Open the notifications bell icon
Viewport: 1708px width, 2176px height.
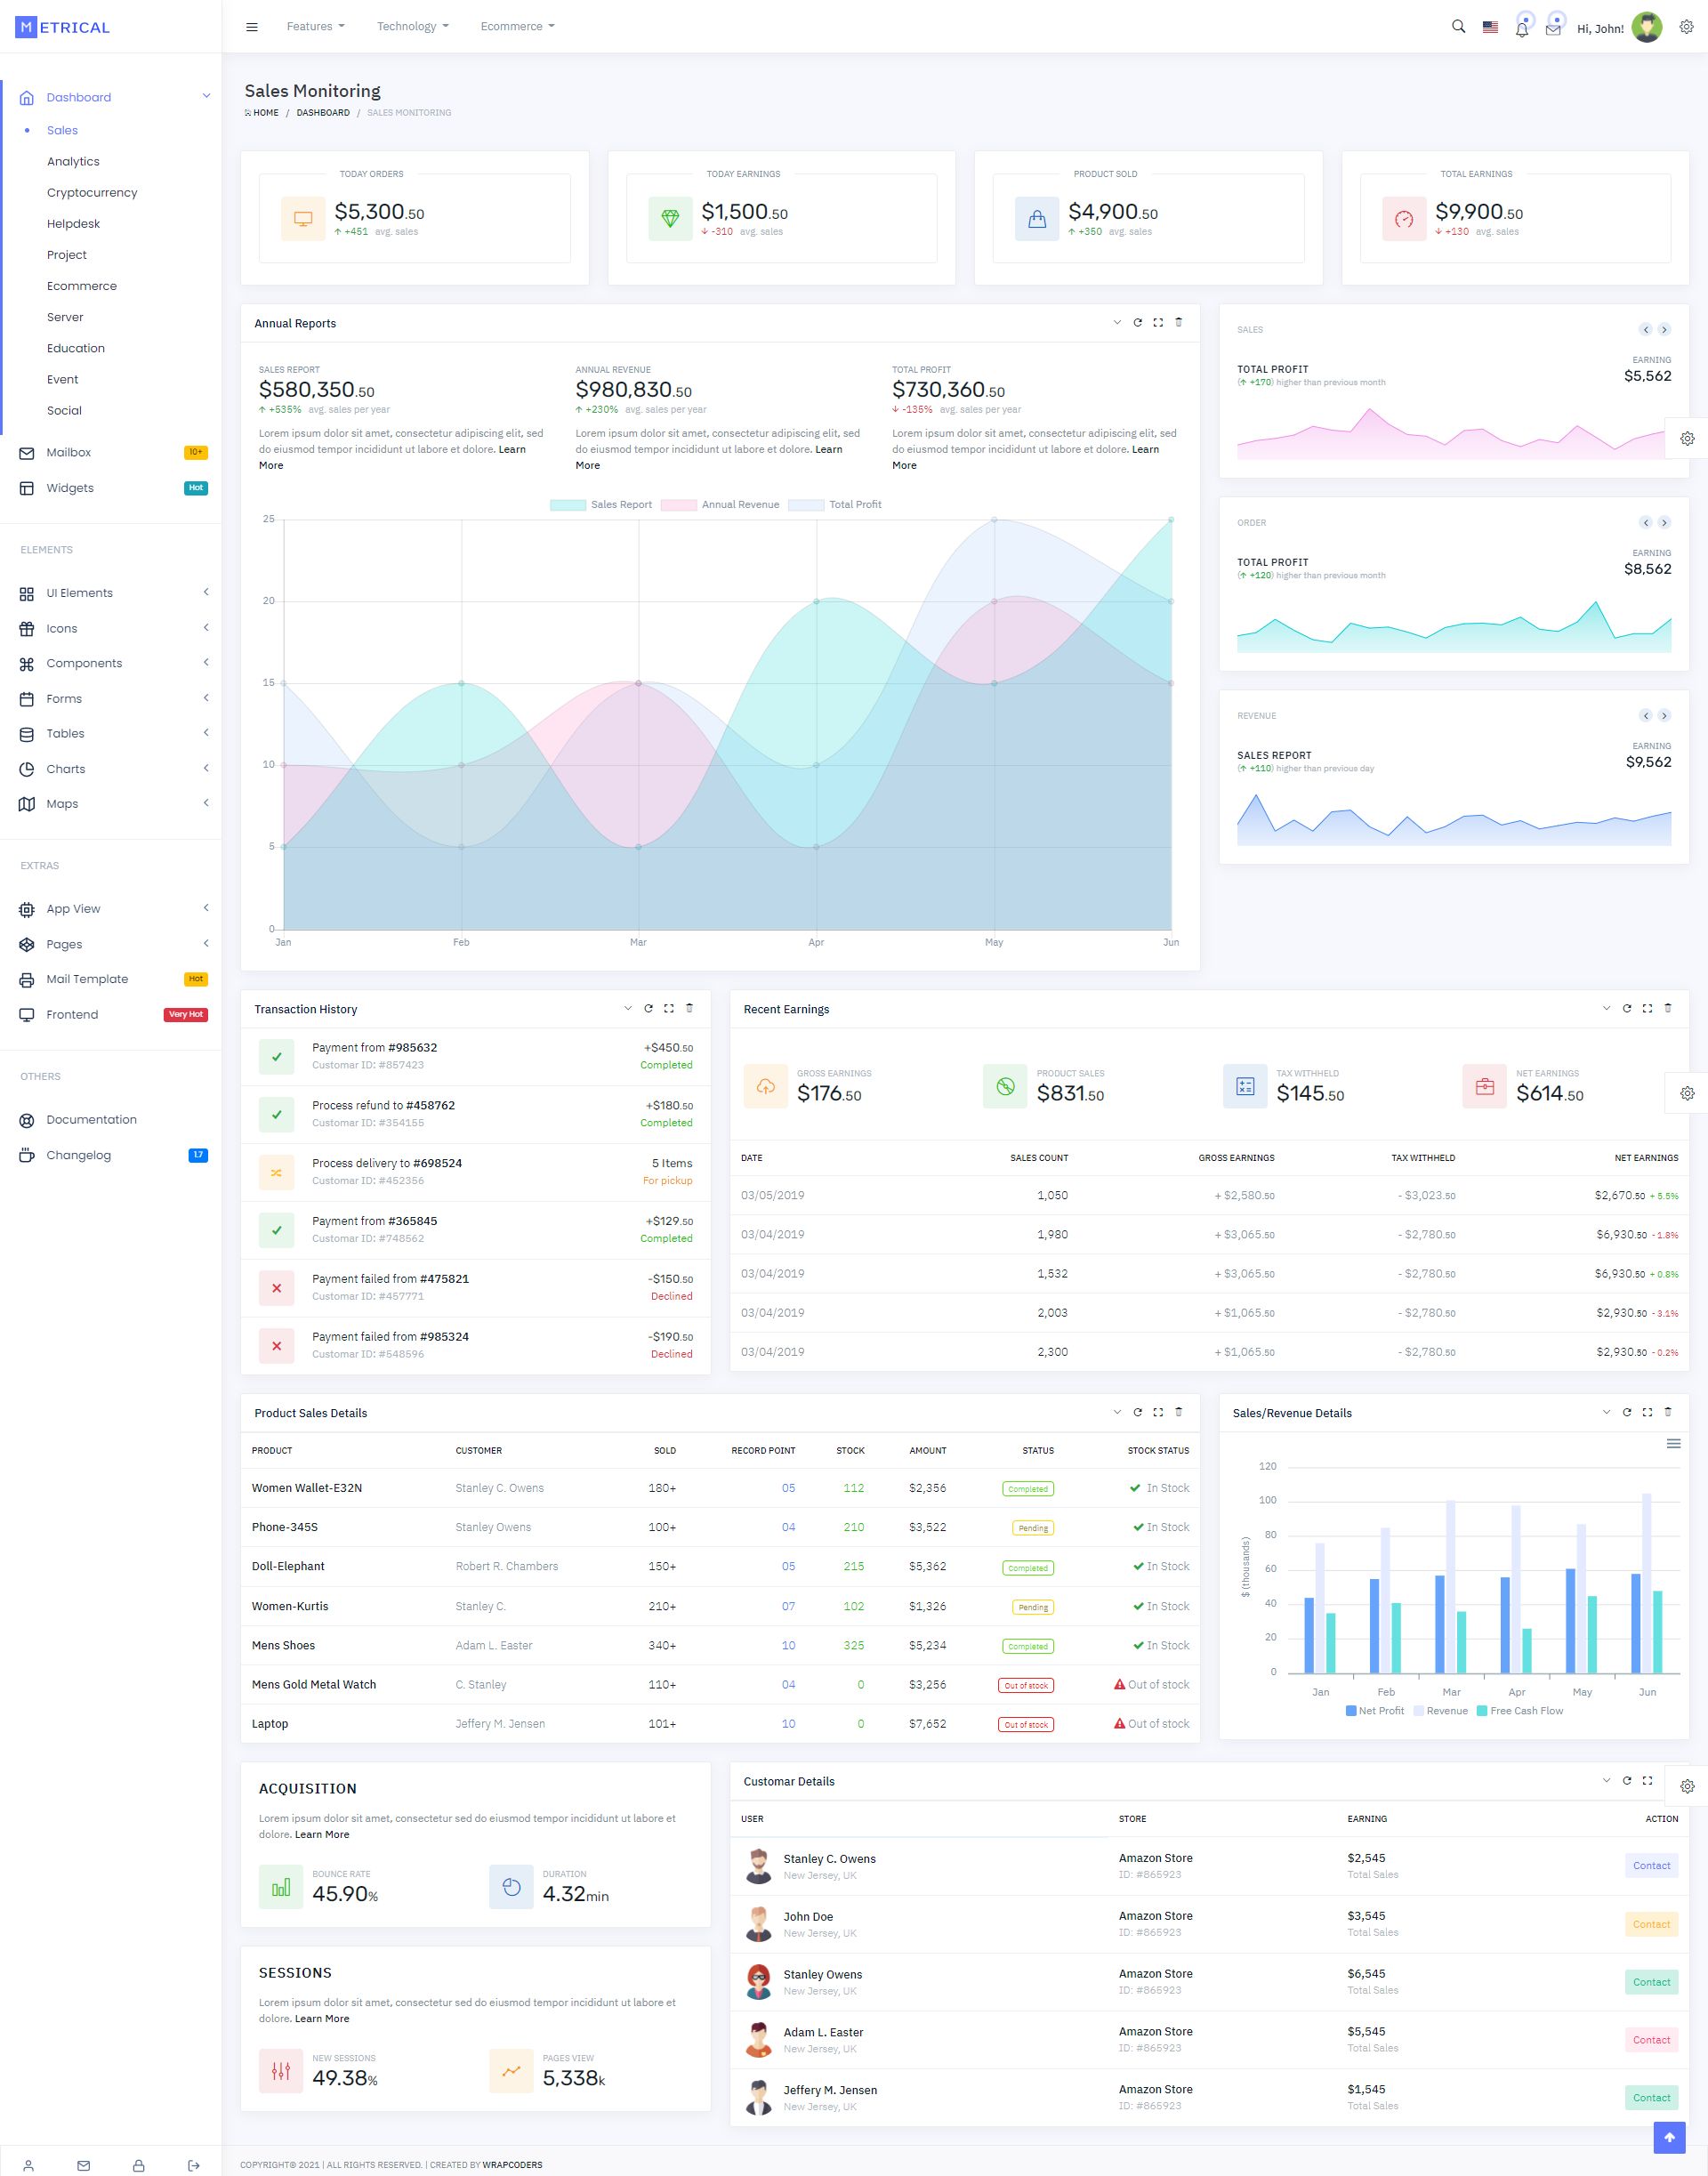pyautogui.click(x=1521, y=29)
